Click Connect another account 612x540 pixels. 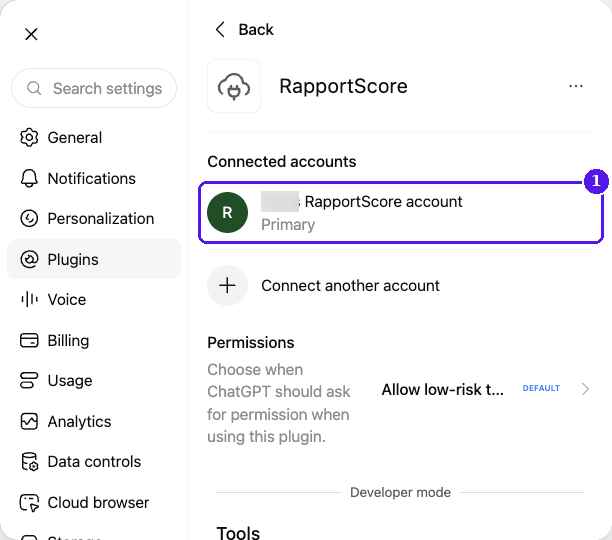[x=350, y=286]
